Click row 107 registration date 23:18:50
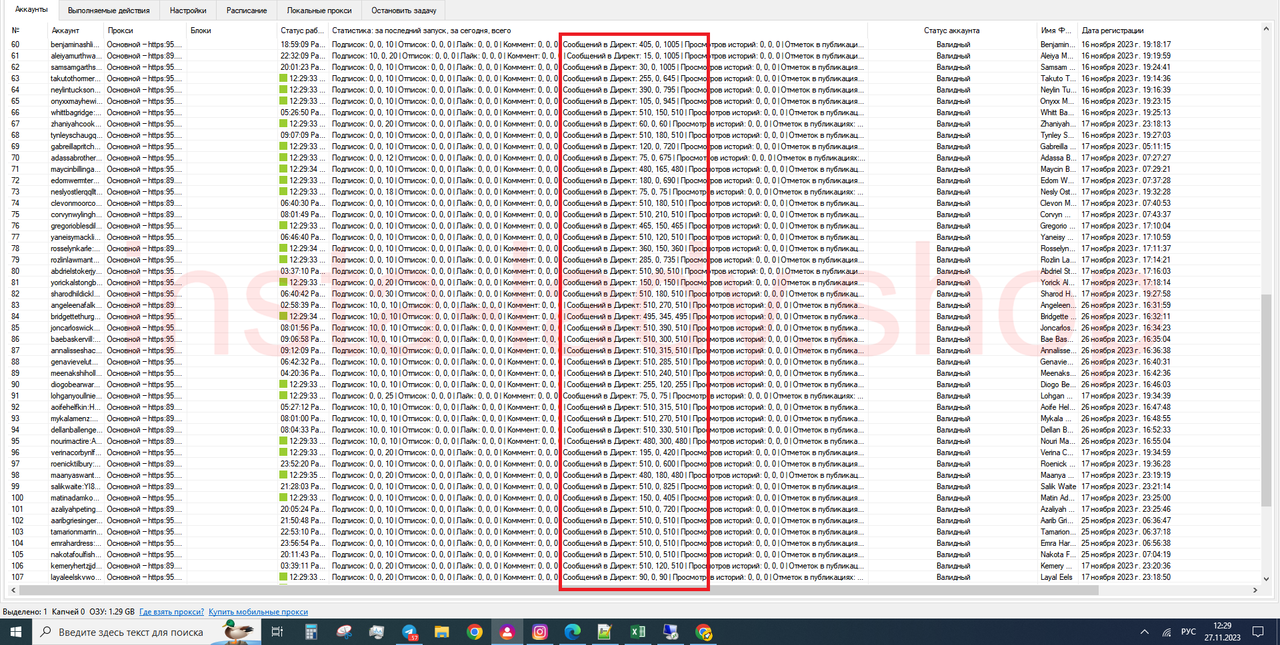The width and height of the screenshot is (1280, 645). point(1126,577)
